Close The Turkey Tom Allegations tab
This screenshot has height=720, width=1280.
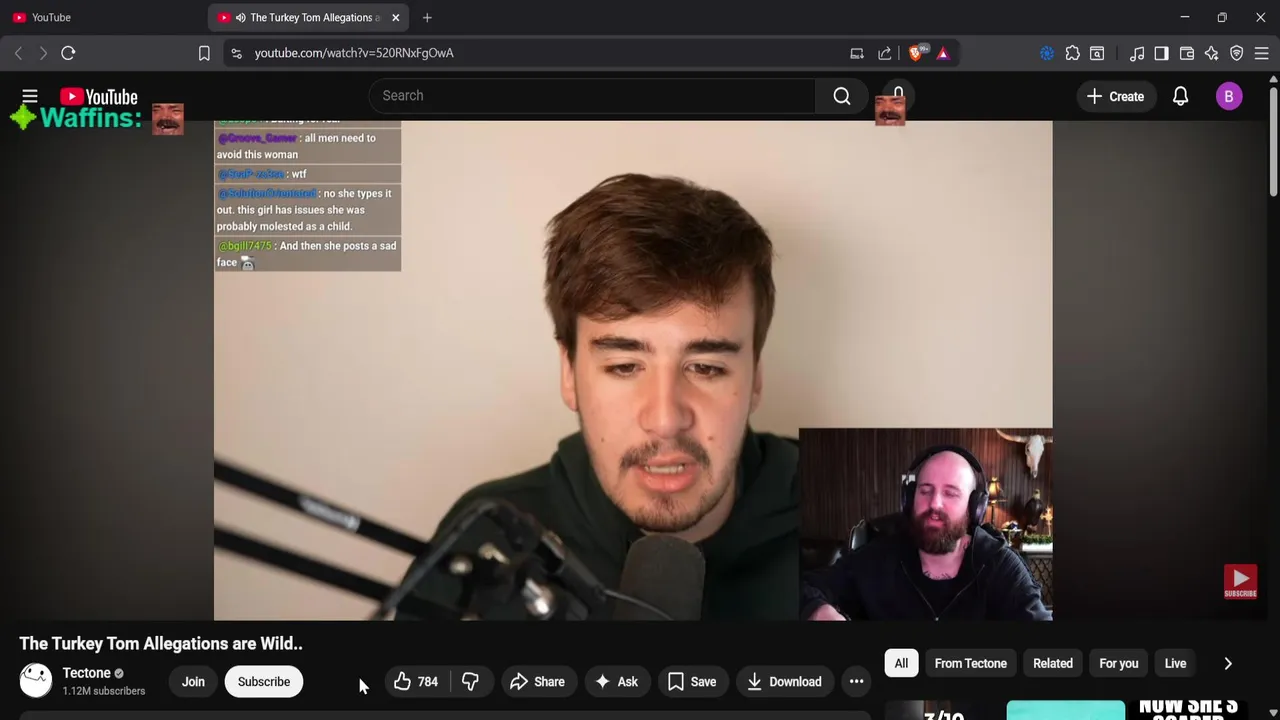[x=395, y=18]
